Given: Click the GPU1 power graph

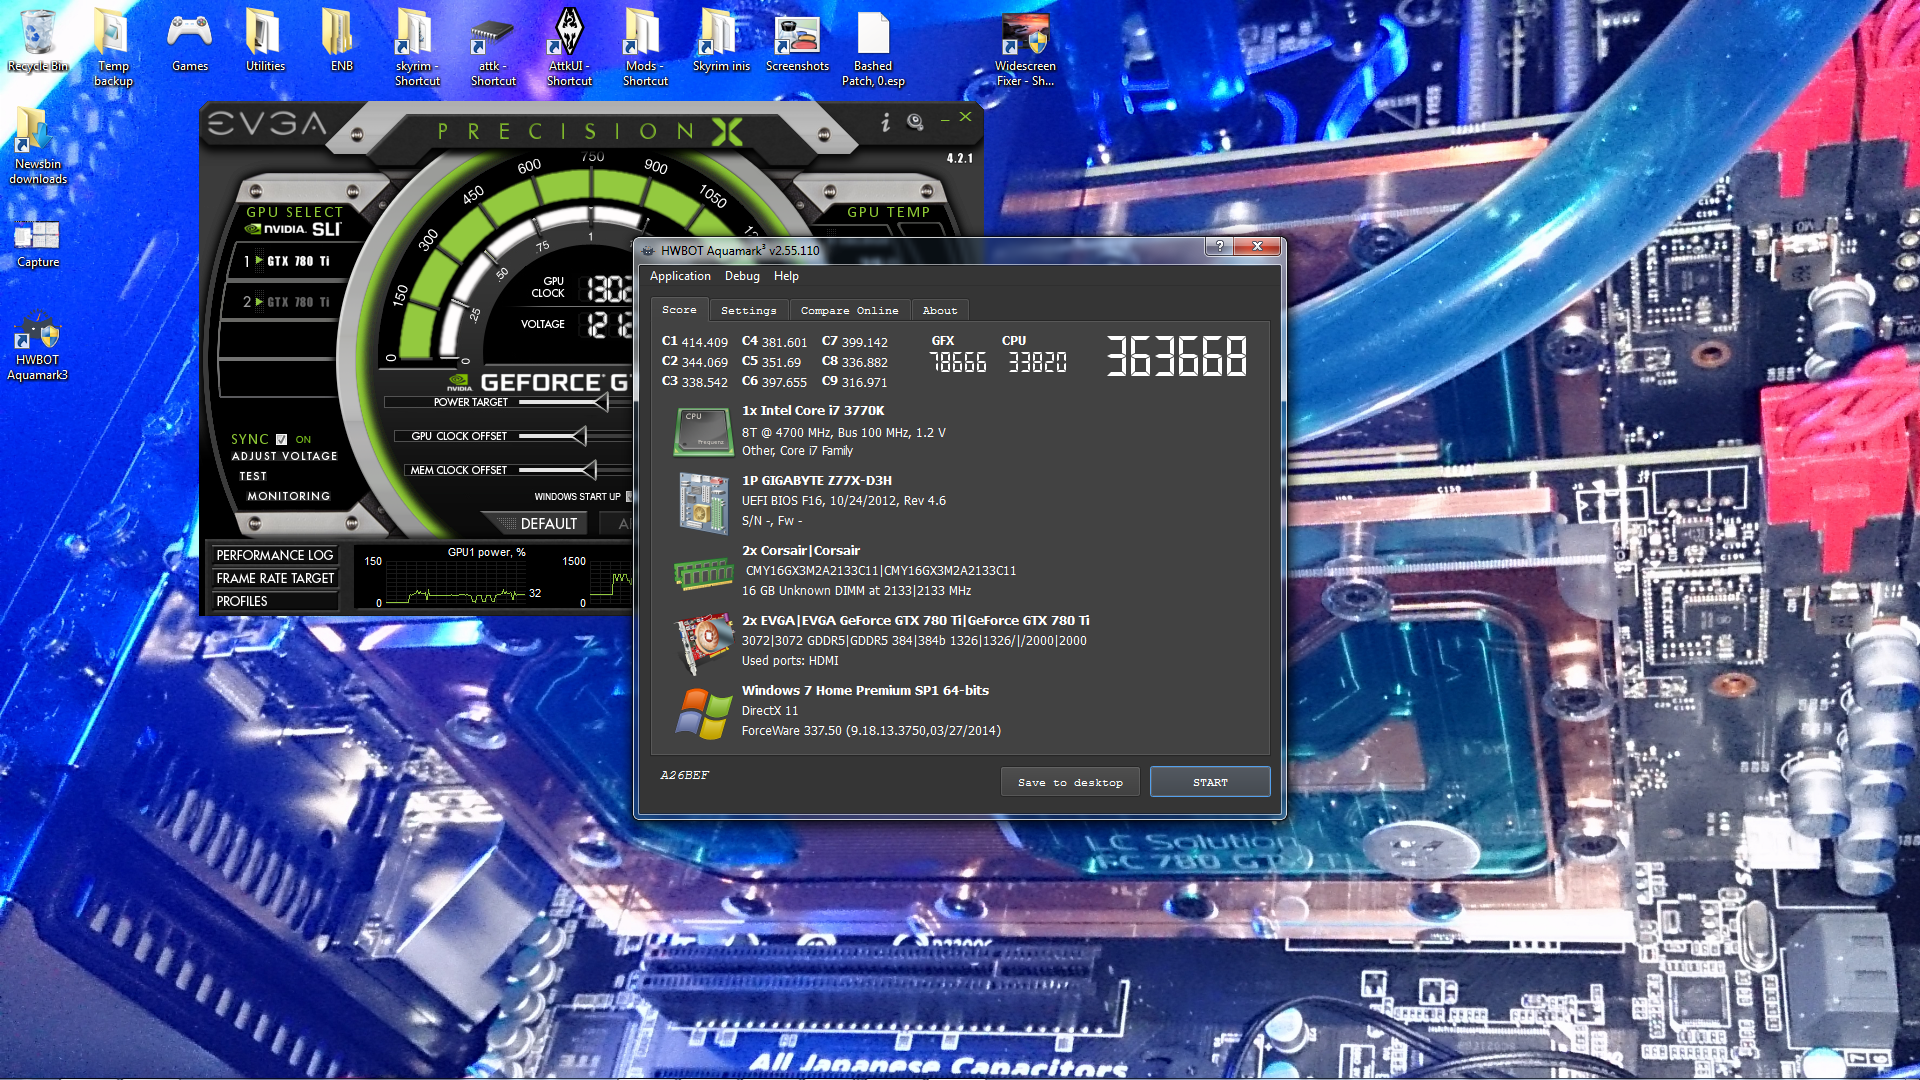Looking at the screenshot, I should tap(457, 581).
